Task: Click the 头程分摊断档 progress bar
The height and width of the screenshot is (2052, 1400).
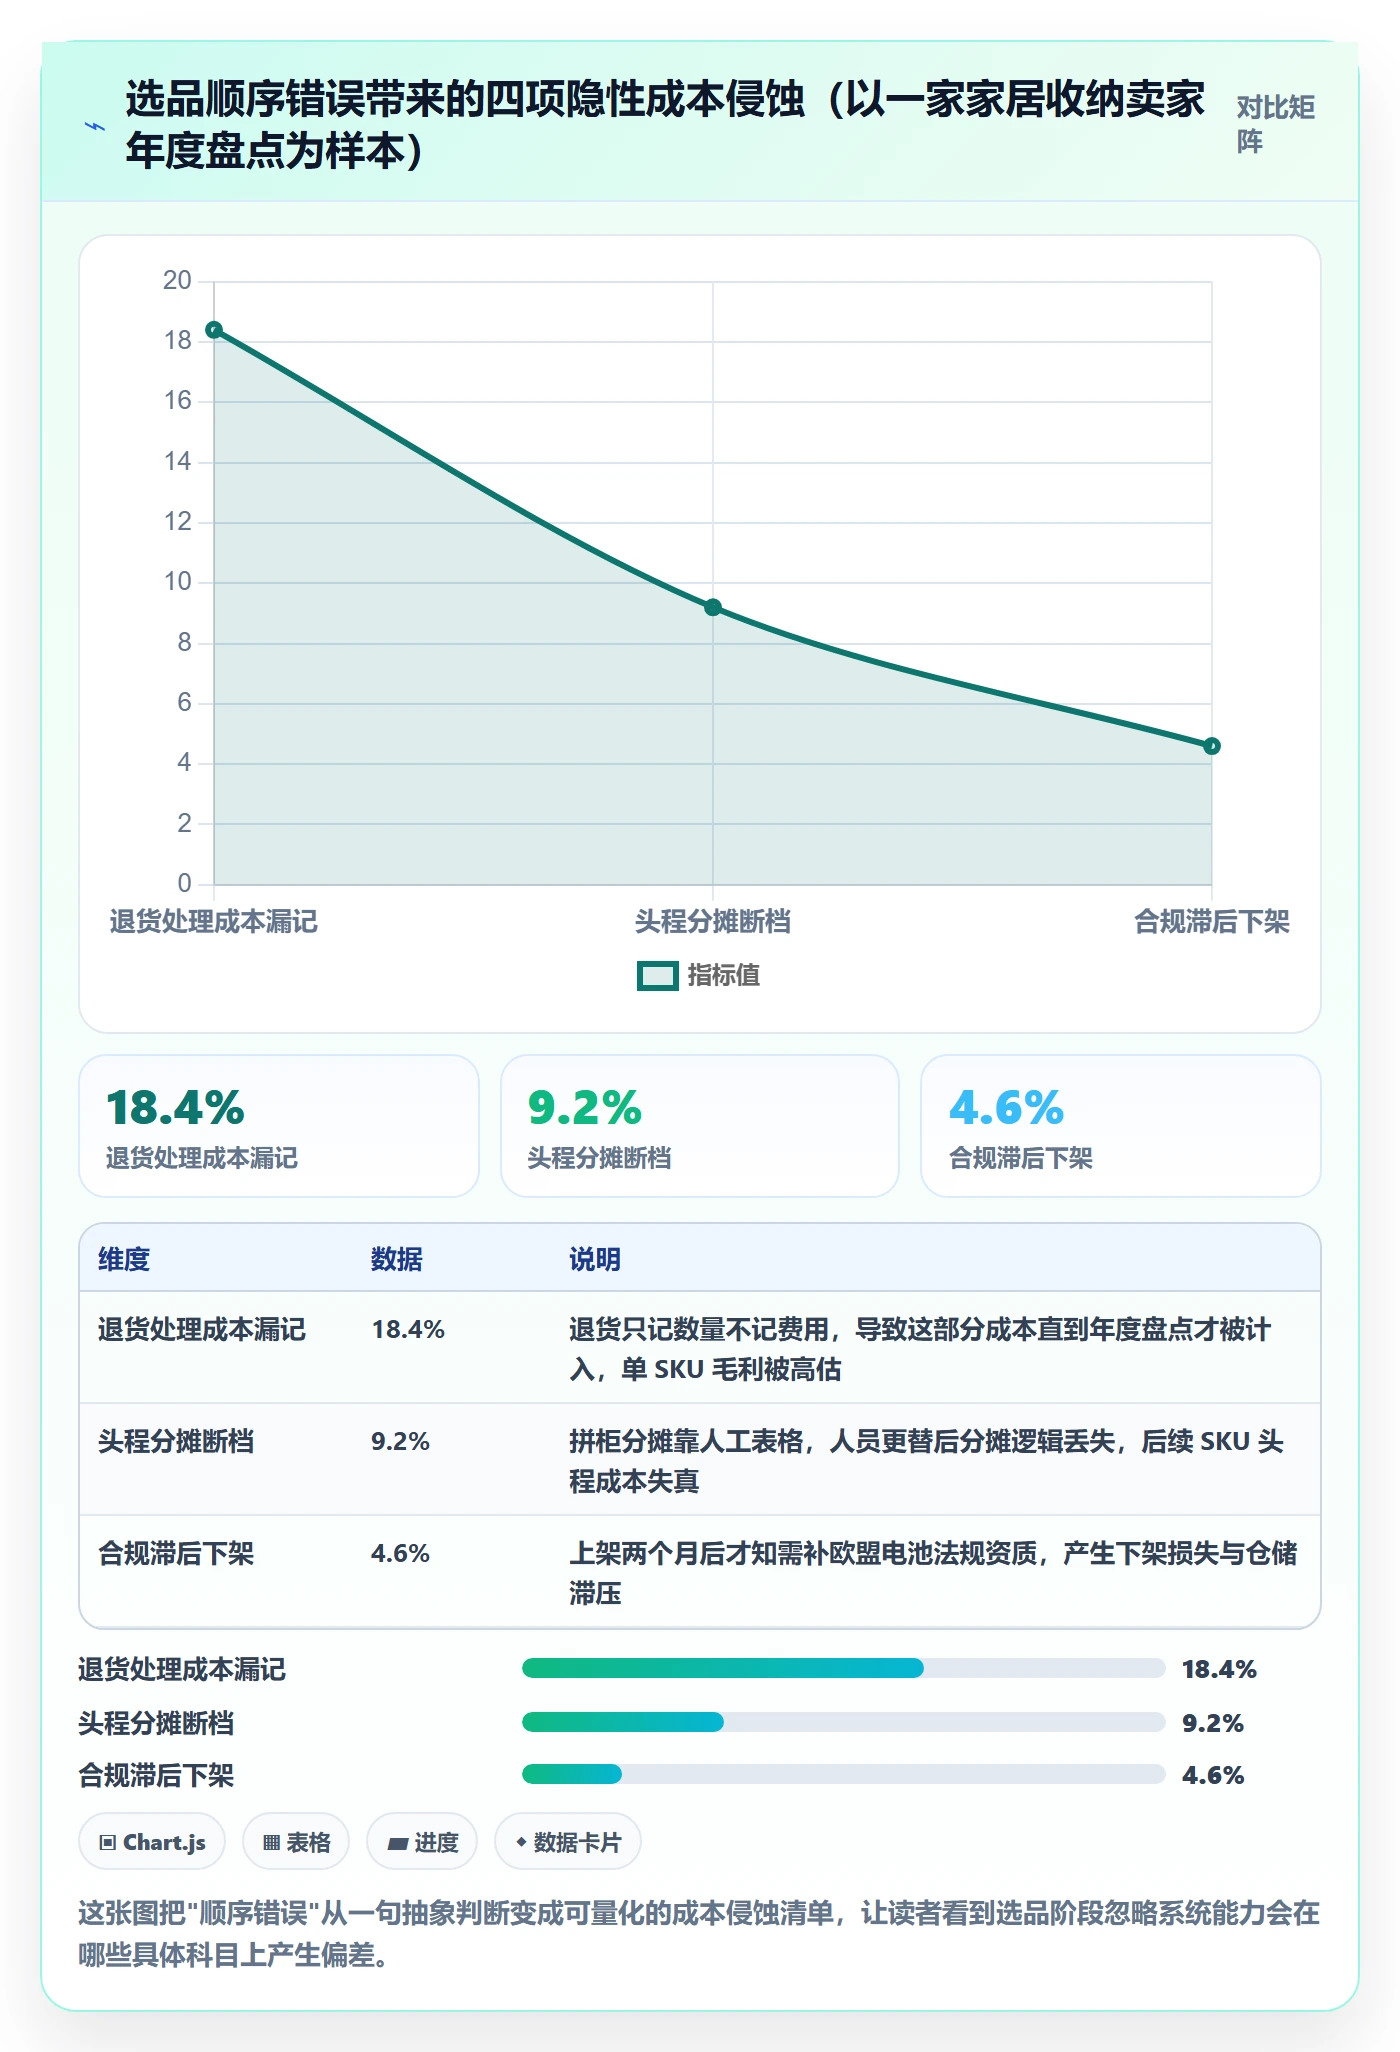Action: [844, 1722]
